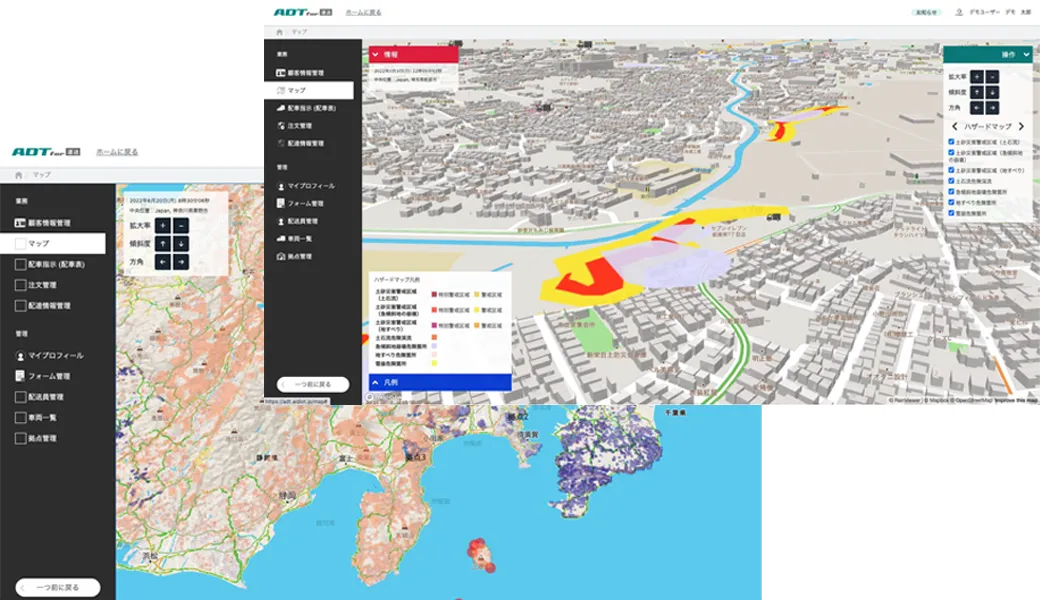Collapse the green 操作 panel via its chevron
Screen dimensions: 1040x600
pos(1026,54)
